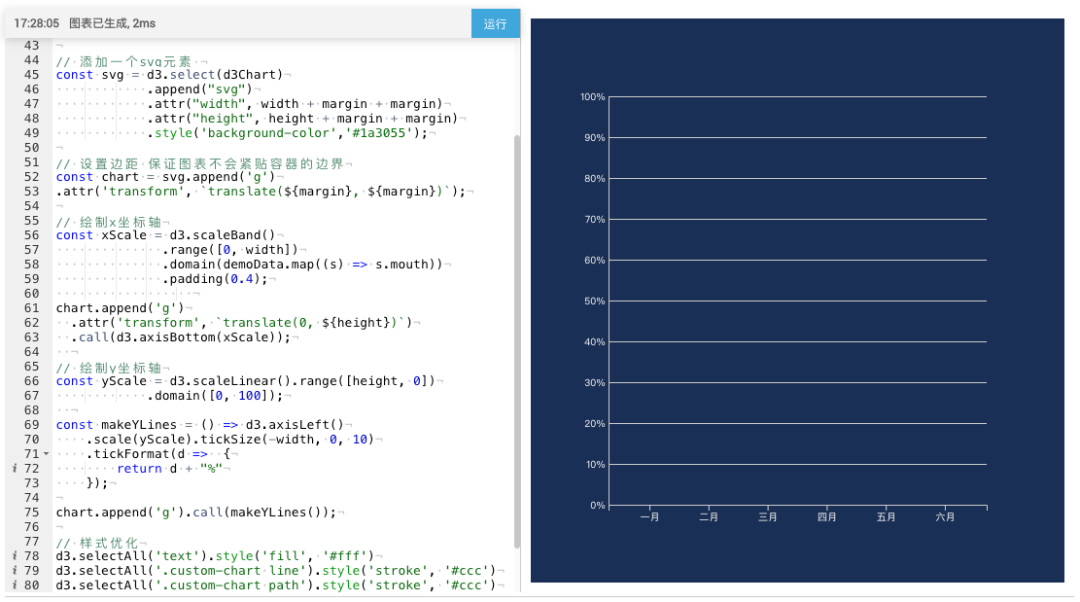Click the 20% y-axis label
Screen dimensions: 1080x602
pos(594,424)
